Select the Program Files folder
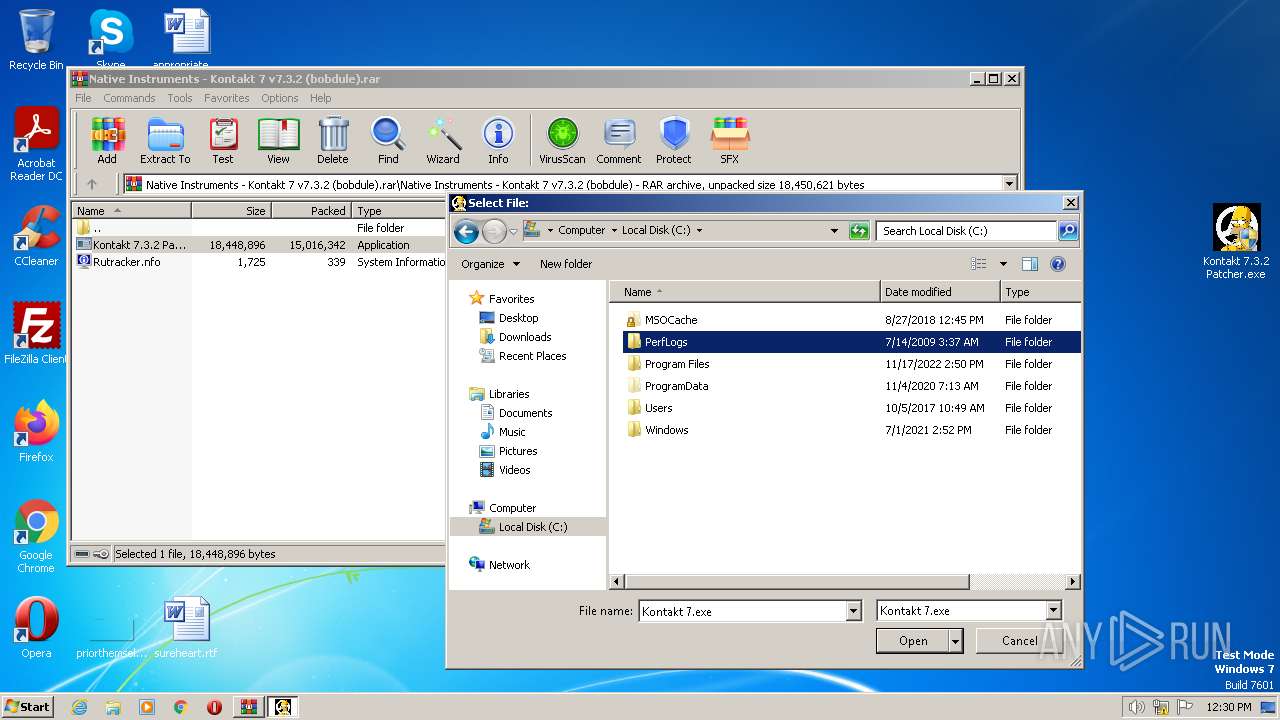 [851, 364]
